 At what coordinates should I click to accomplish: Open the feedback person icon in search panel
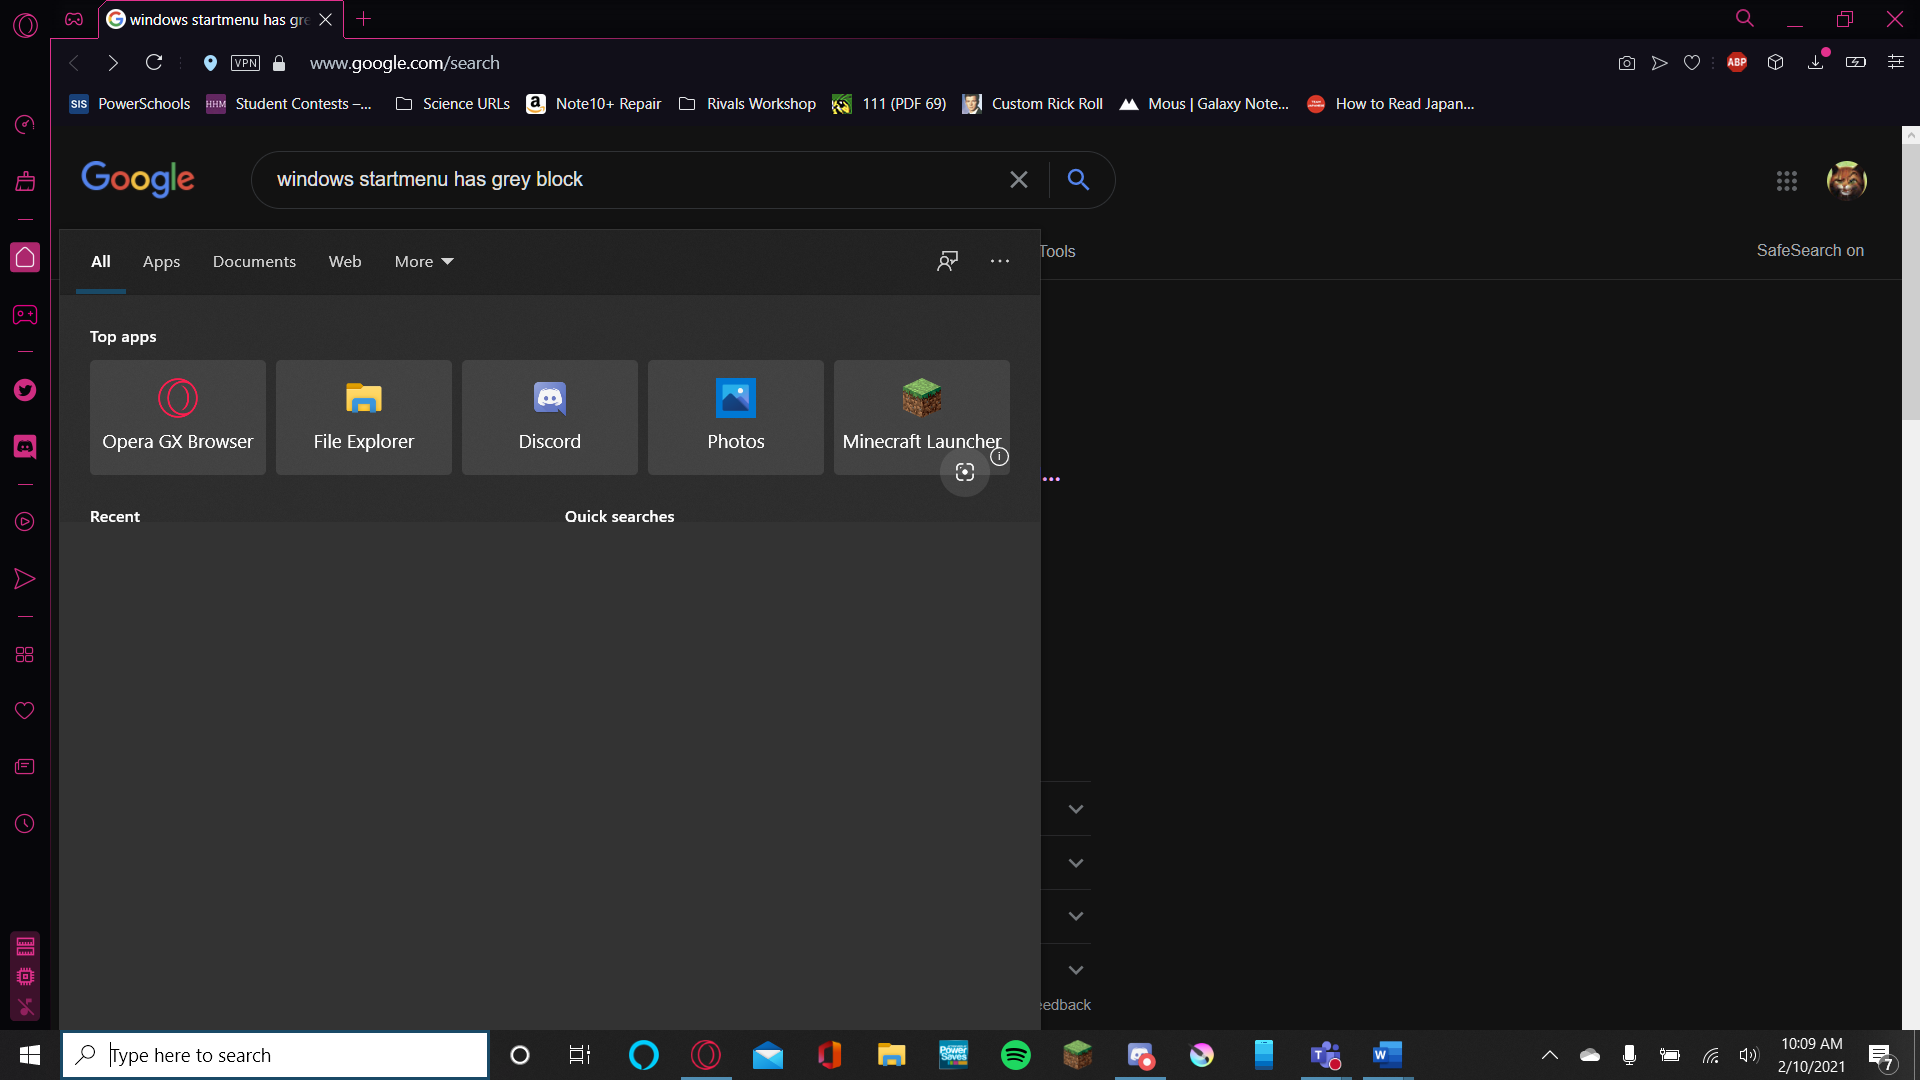(947, 261)
